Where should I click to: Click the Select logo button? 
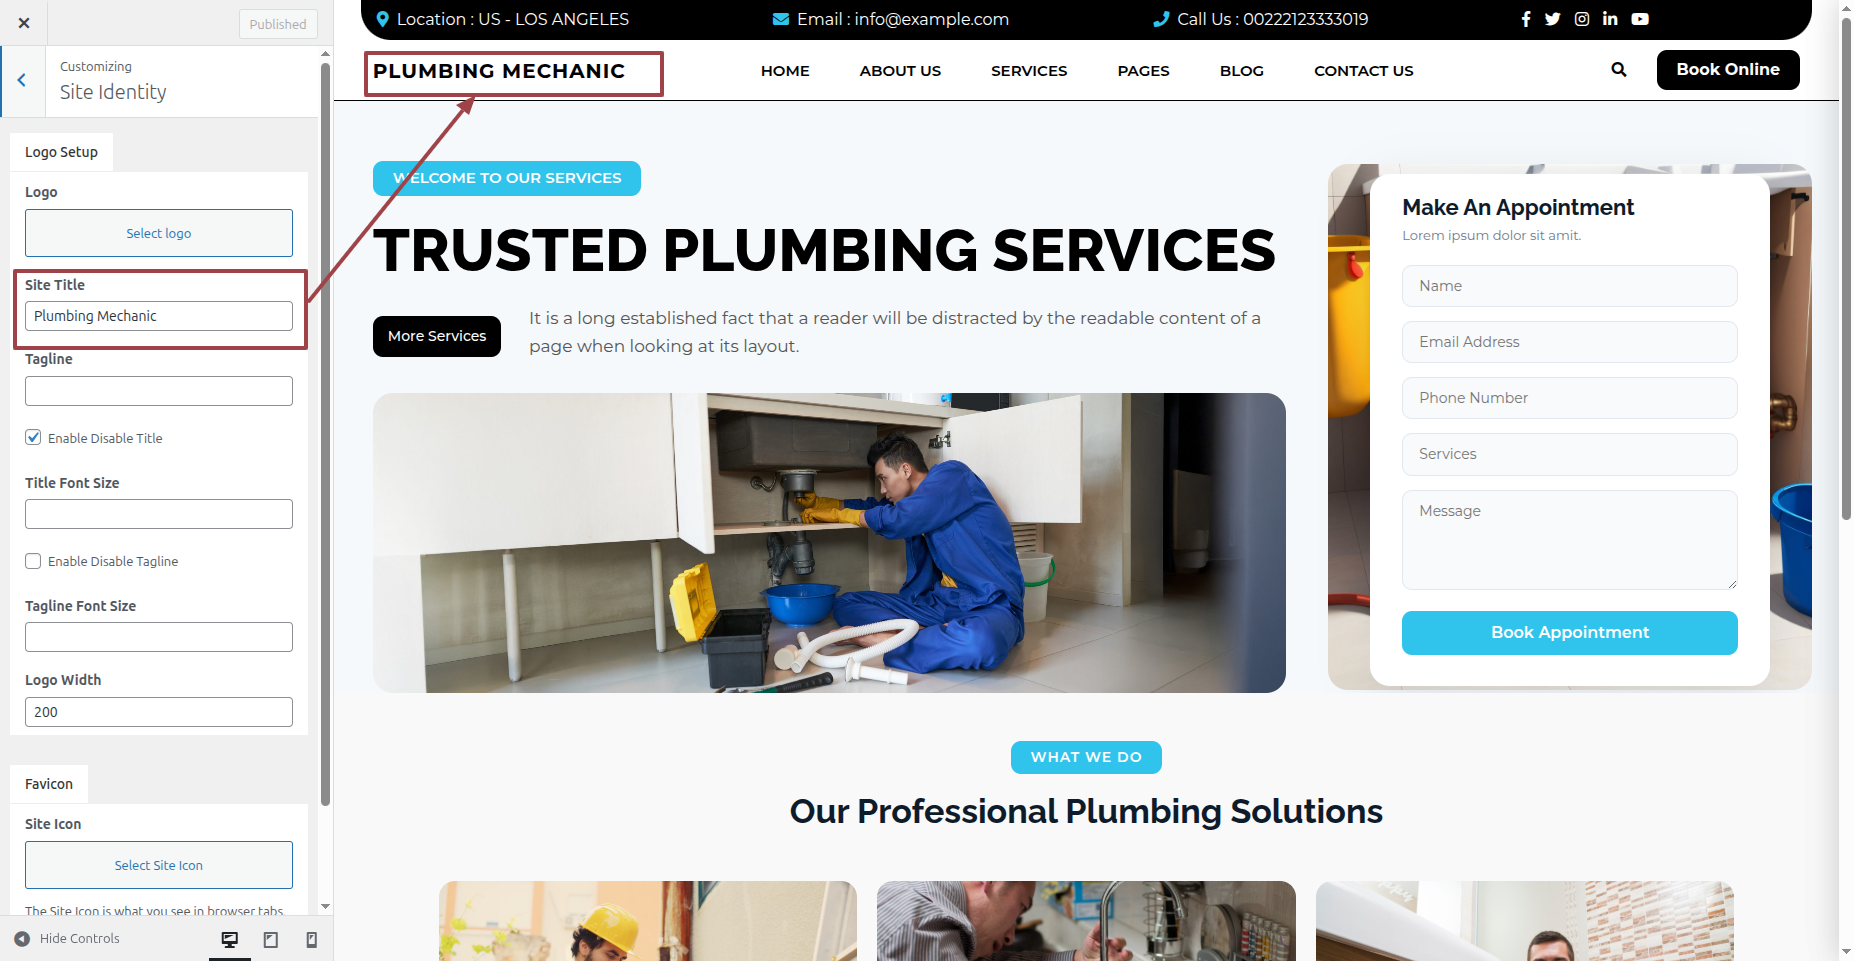(159, 233)
